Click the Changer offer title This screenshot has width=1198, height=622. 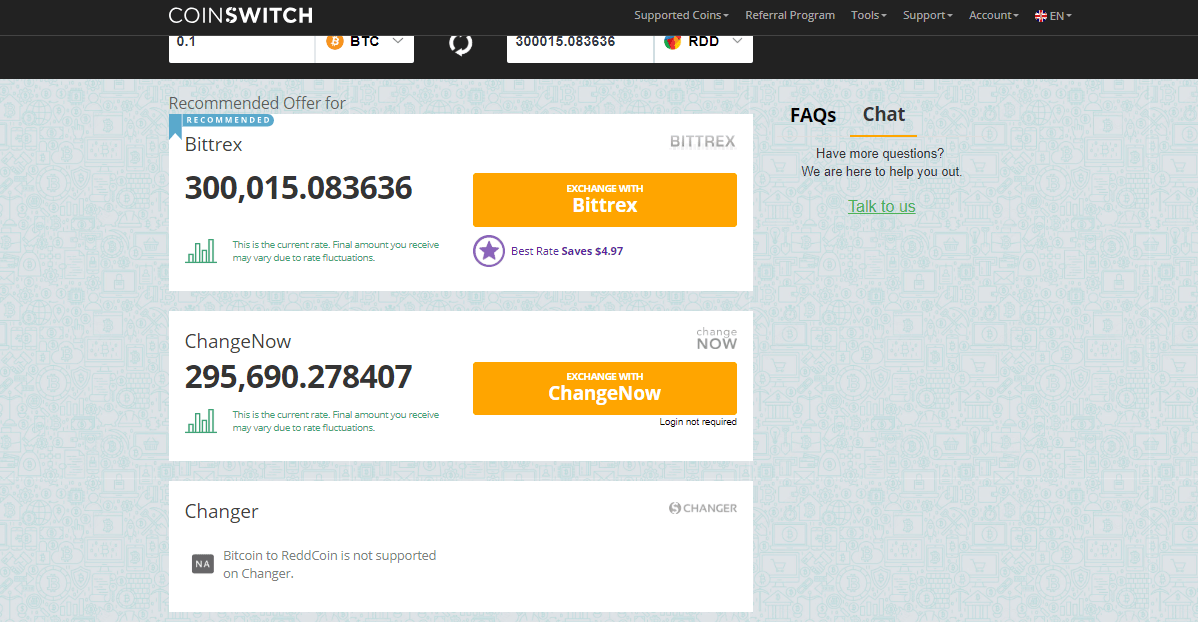coord(222,511)
